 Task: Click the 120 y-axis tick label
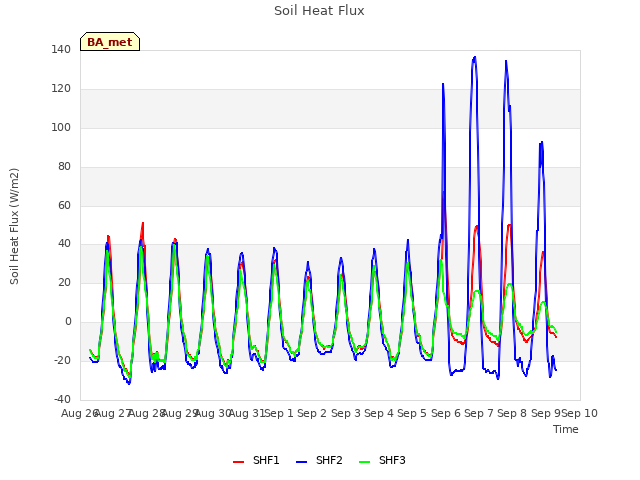[x=61, y=89]
